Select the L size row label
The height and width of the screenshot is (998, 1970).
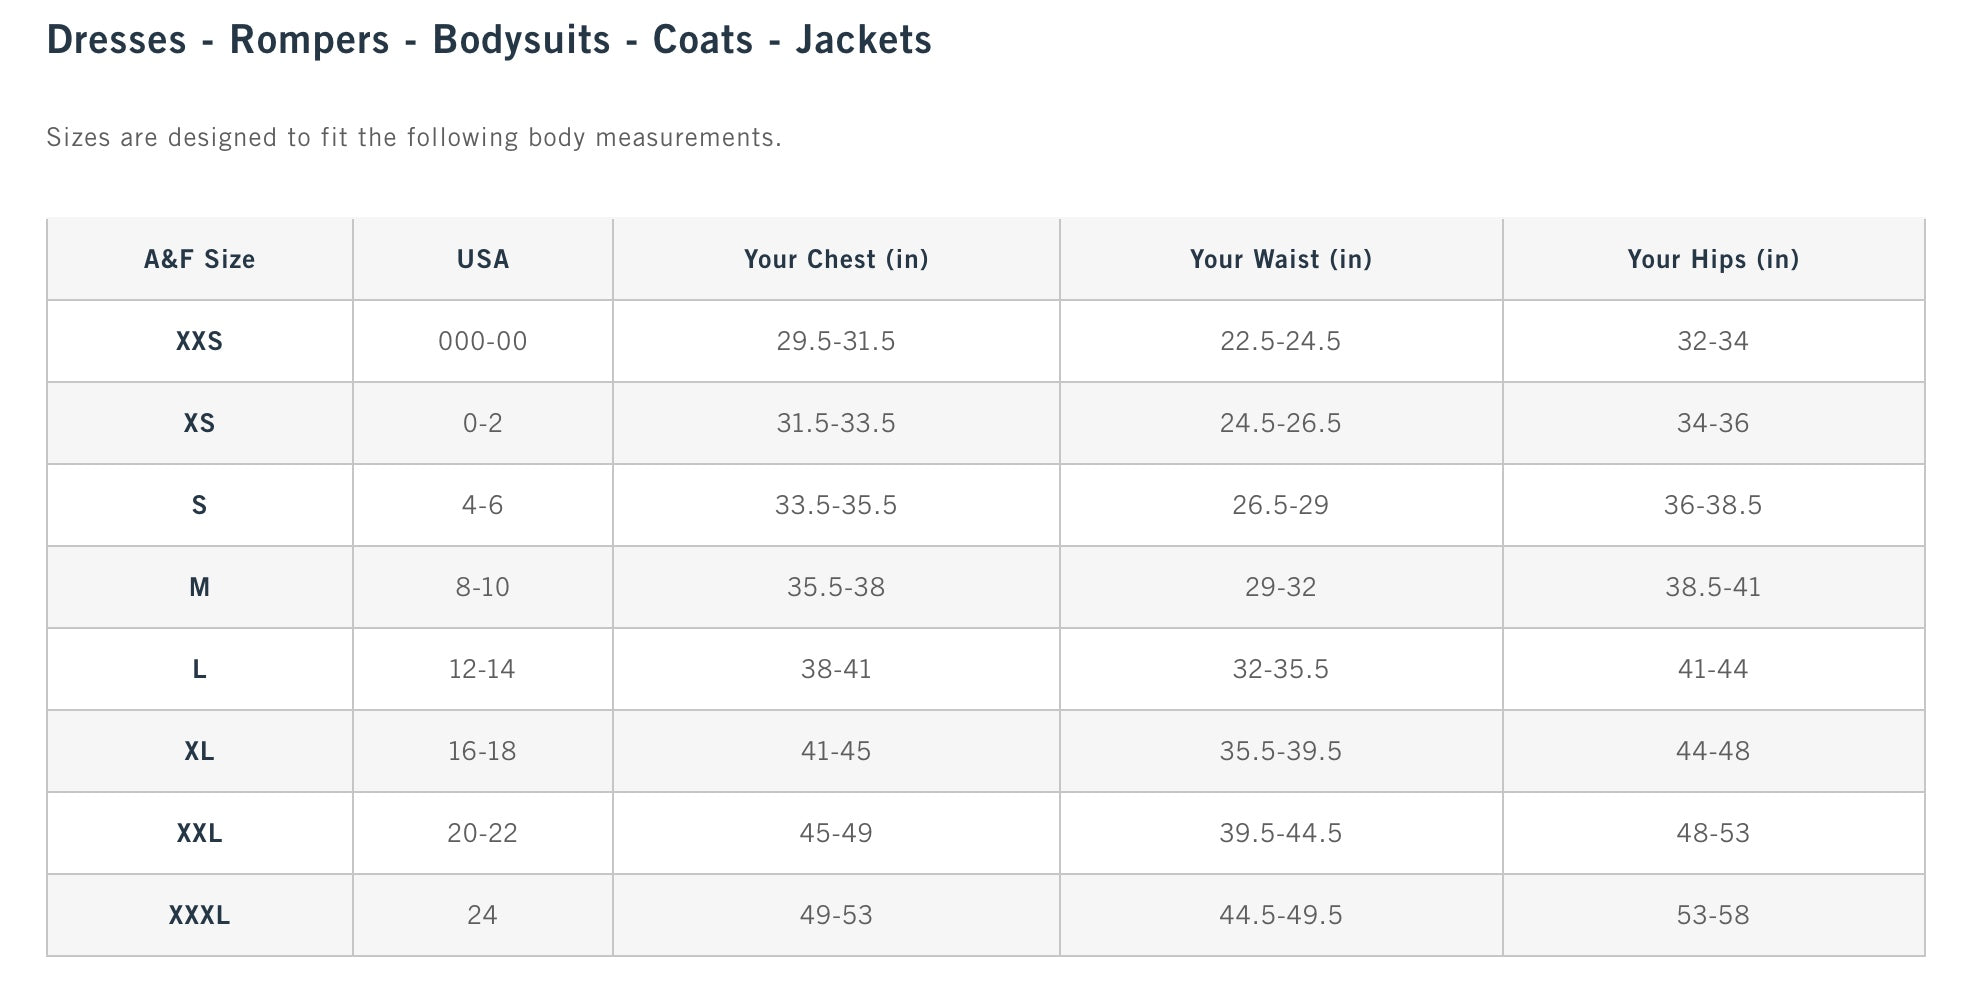coord(199,670)
